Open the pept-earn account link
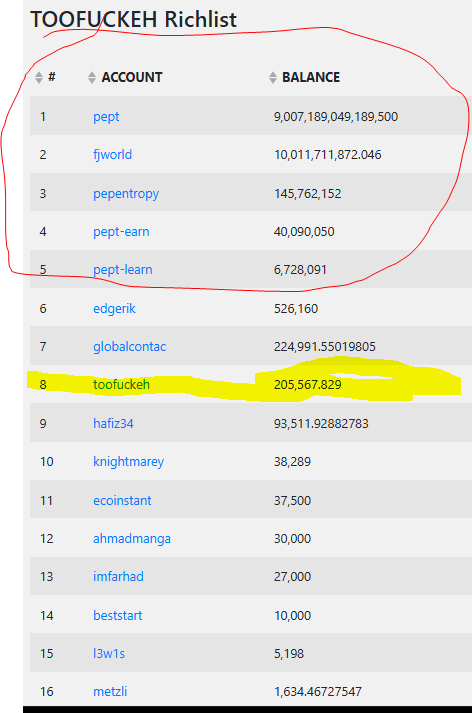 [121, 232]
